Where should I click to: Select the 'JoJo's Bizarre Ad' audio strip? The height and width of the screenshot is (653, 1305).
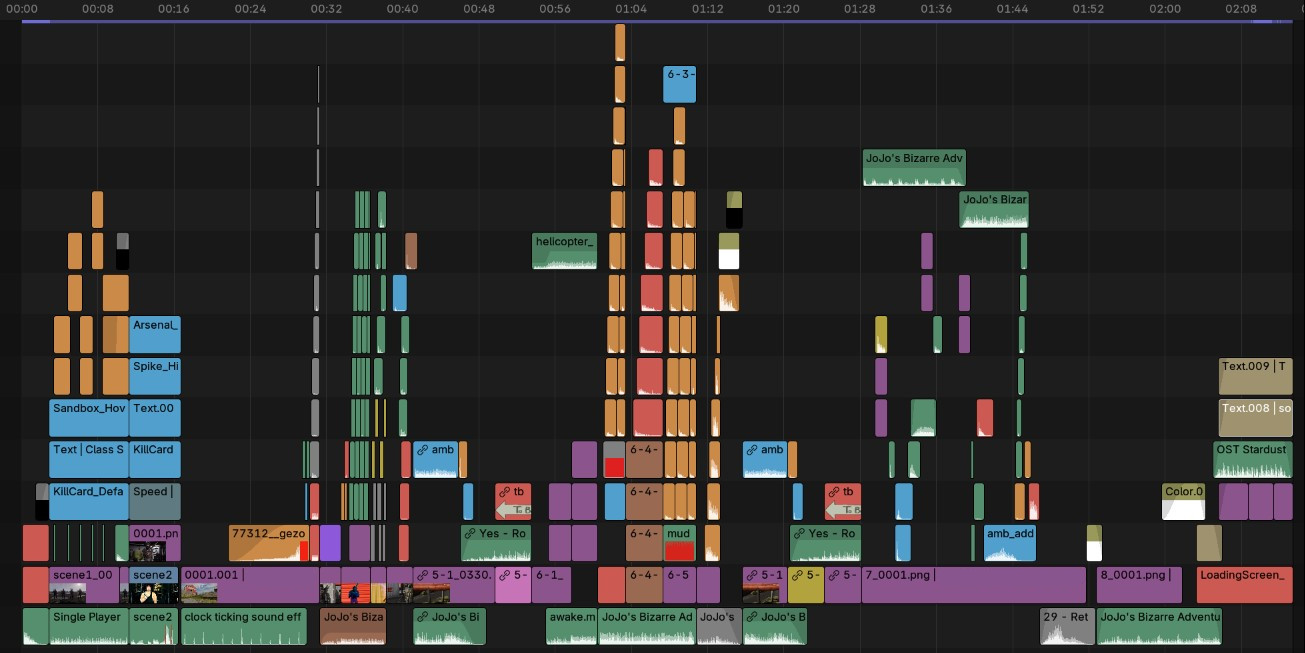coord(647,627)
